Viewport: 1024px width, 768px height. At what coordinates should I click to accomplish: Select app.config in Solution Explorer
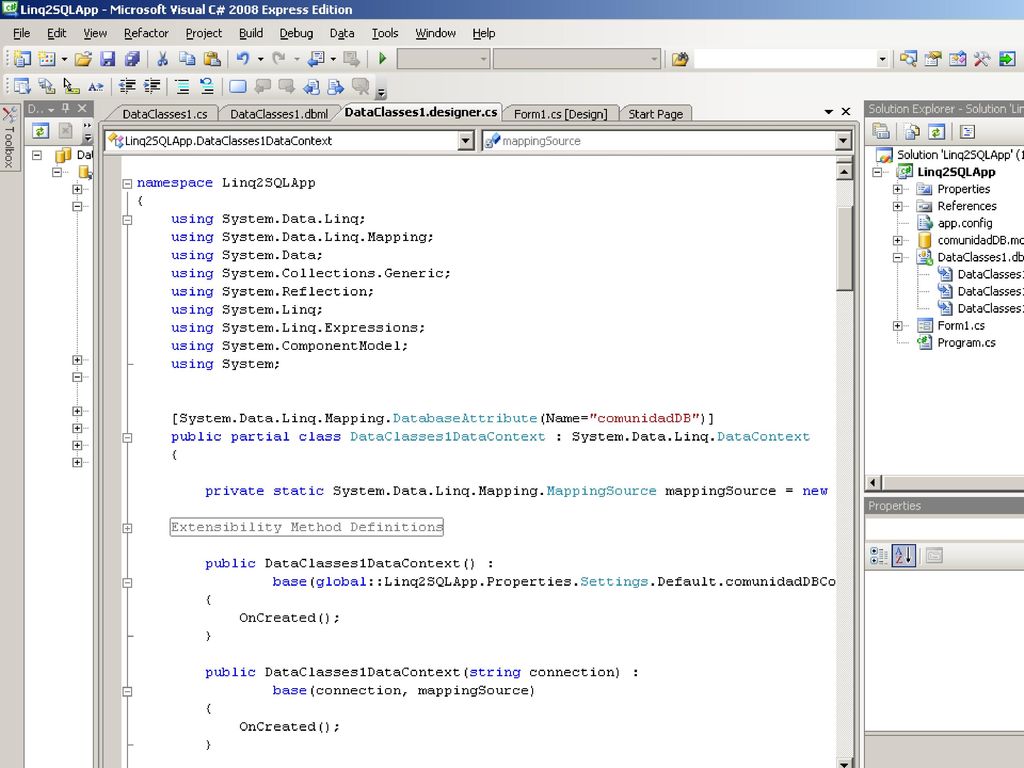click(x=965, y=223)
